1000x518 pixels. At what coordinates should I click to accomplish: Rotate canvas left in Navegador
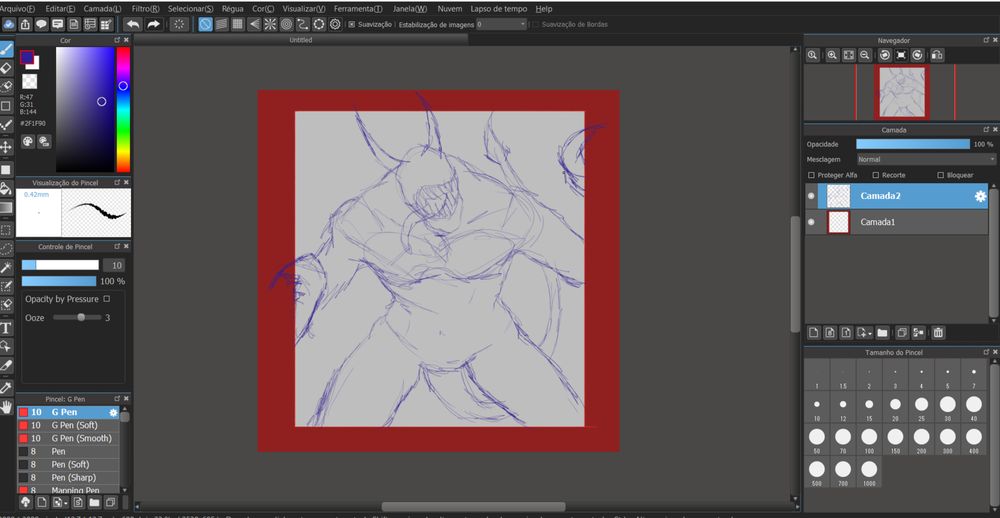pyautogui.click(x=885, y=56)
